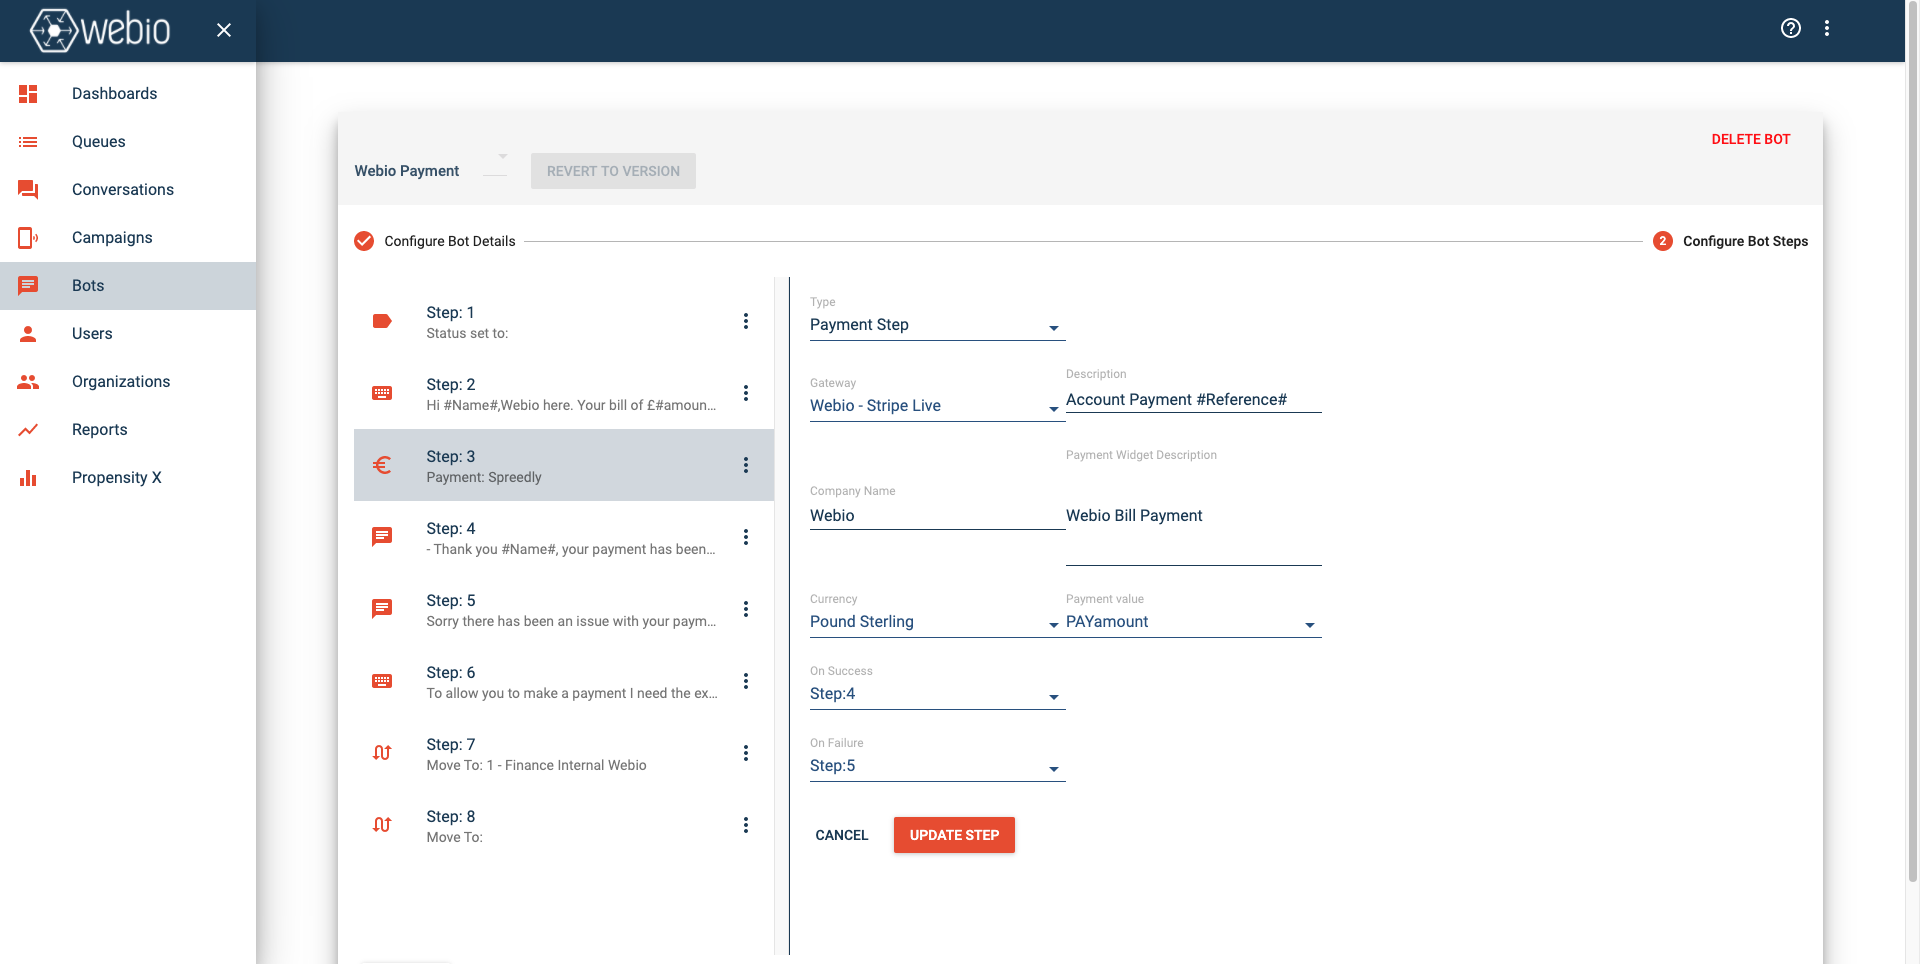Screen dimensions: 1920x964
Task: Click the Step 7 move-to icon
Action: click(x=382, y=753)
